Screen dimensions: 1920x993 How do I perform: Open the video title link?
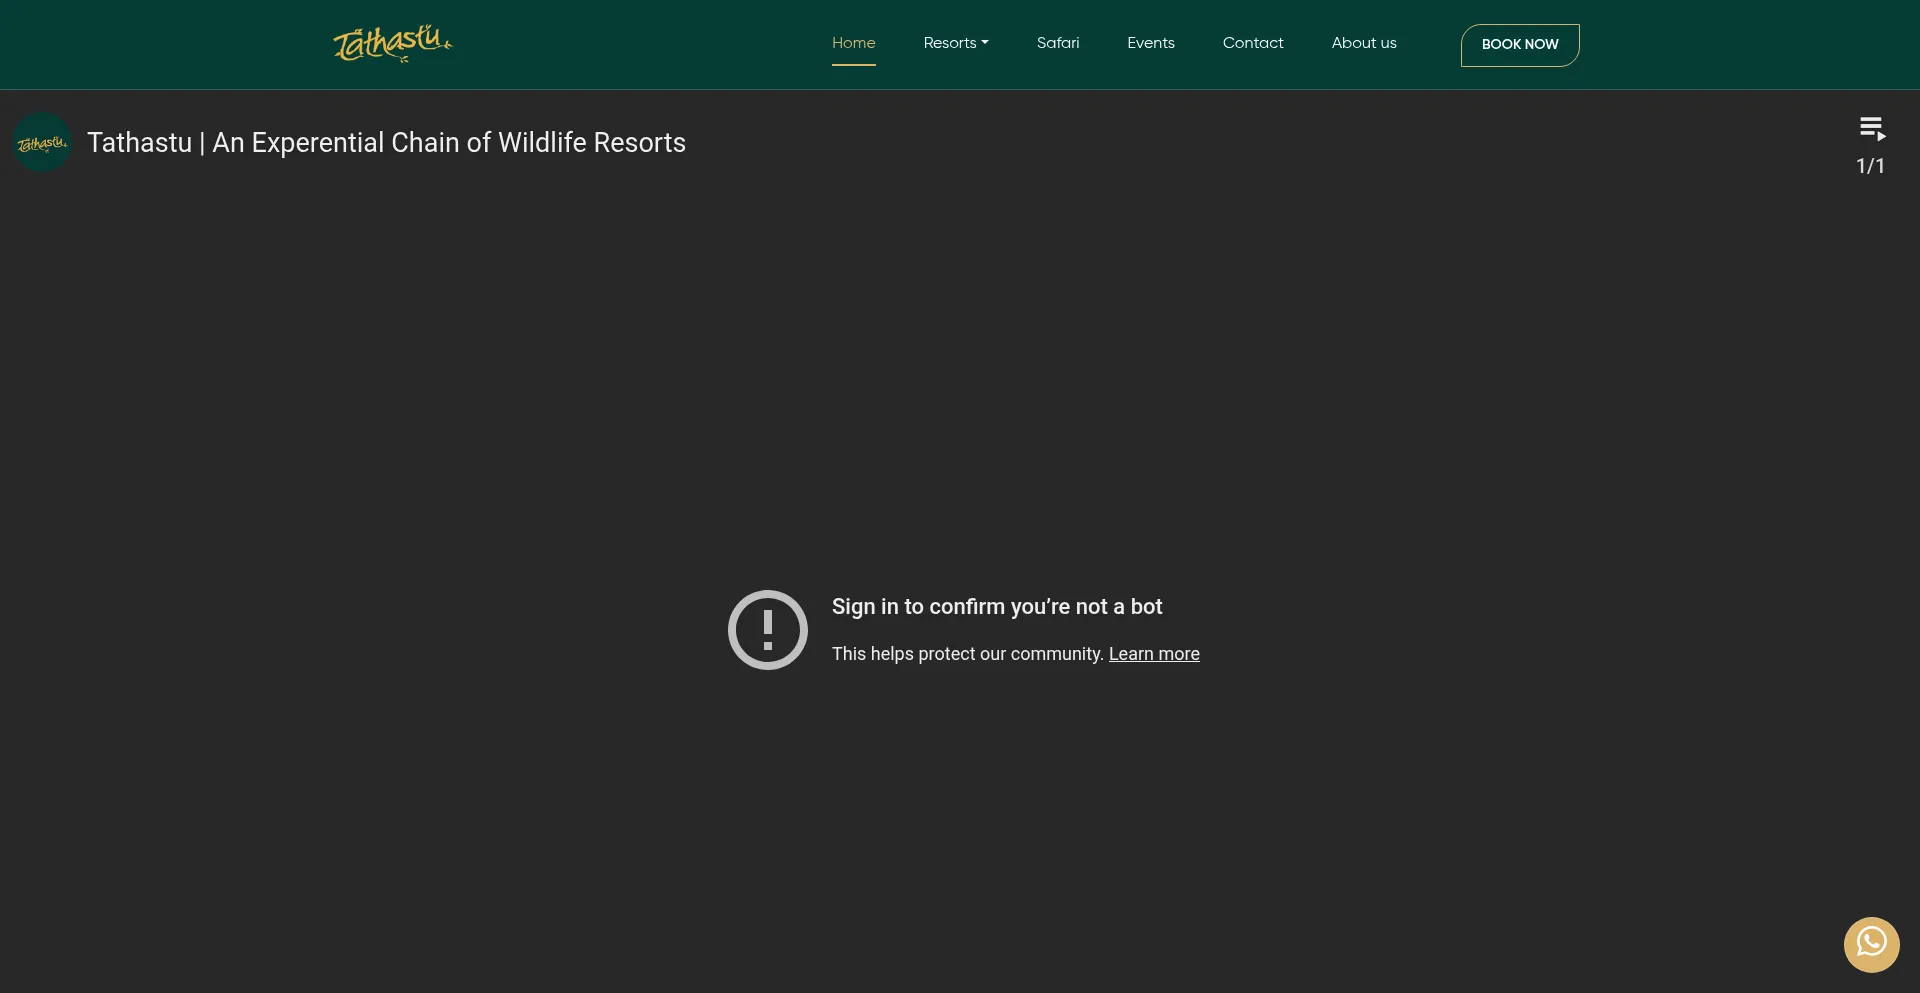386,143
